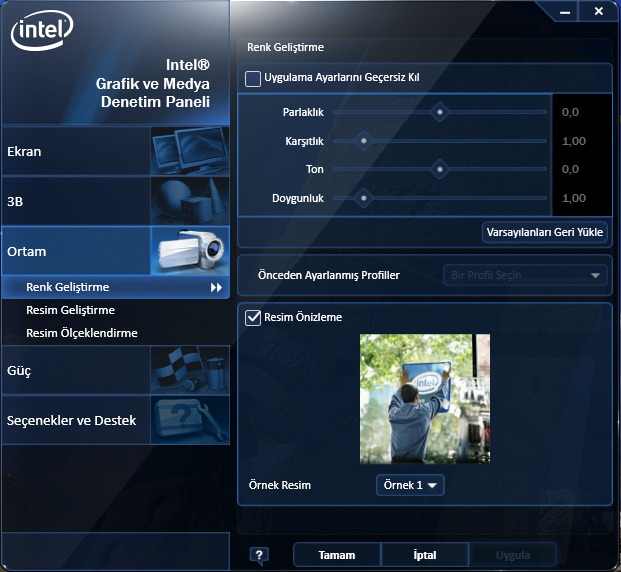621x572 pixels.
Task: Enable Uygulama Ayarlarını Geçersiz Kıl checkbox
Action: pos(253,78)
